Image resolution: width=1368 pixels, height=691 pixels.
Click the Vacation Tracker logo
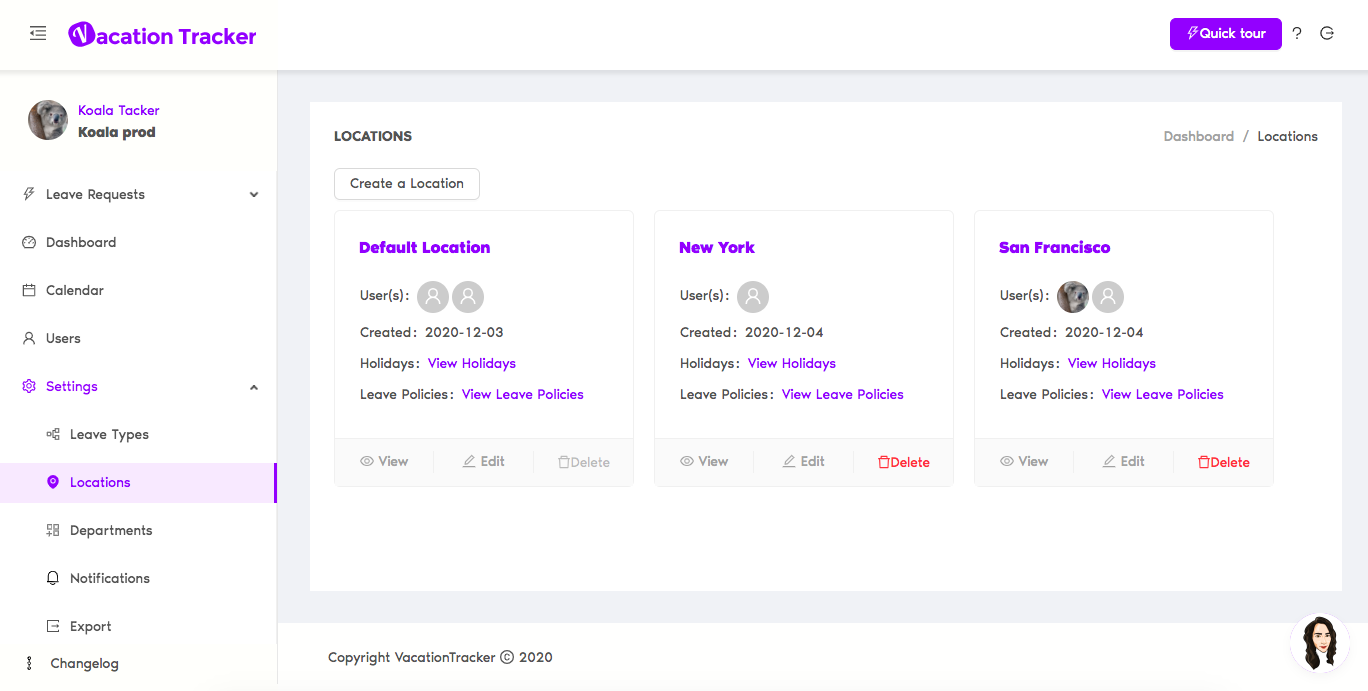[x=162, y=36]
